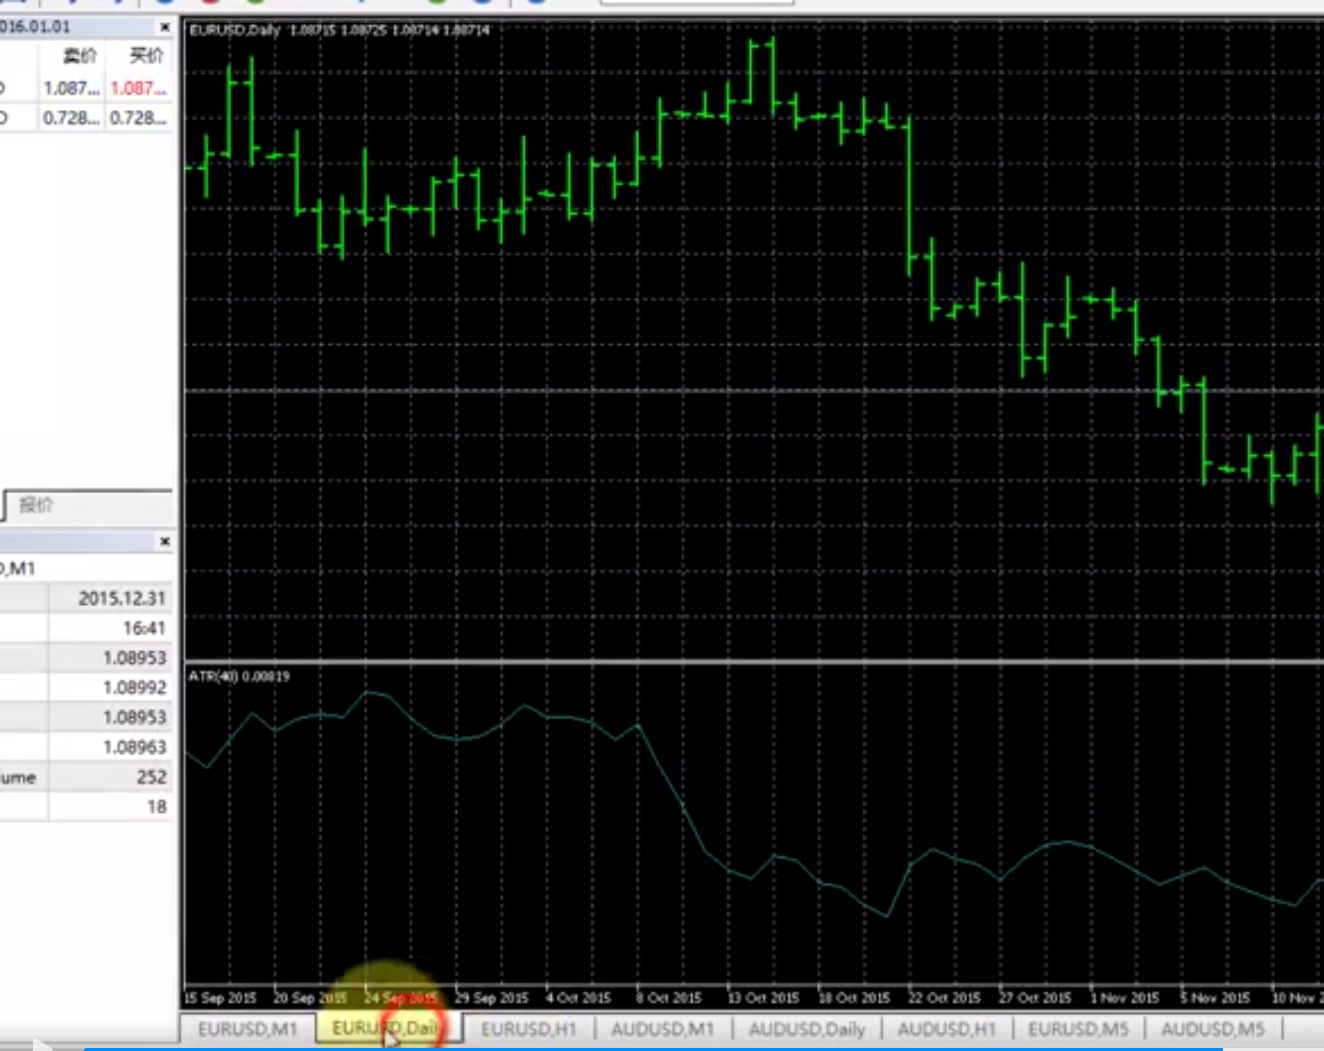The height and width of the screenshot is (1051, 1324).
Task: Select the 2015.12.31 date row in data window
Action: (x=122, y=598)
